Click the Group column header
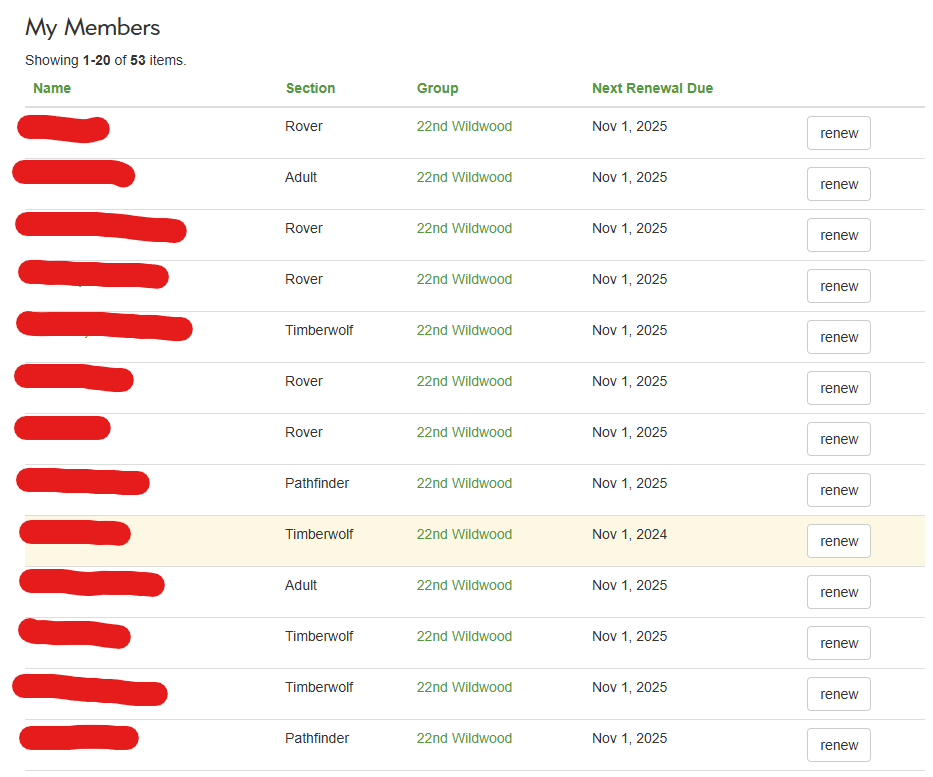Viewport: 933px width, 777px height. (437, 88)
